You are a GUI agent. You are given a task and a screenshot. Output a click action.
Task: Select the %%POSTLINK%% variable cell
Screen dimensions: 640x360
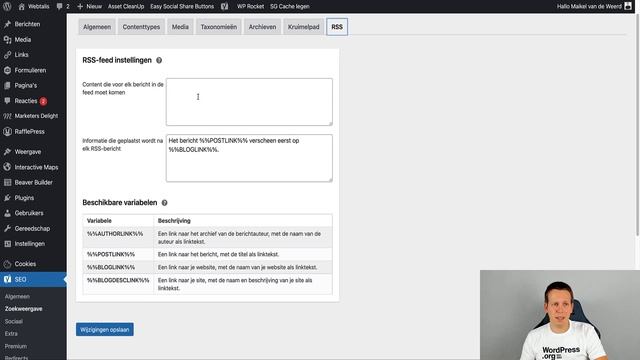coord(118,254)
